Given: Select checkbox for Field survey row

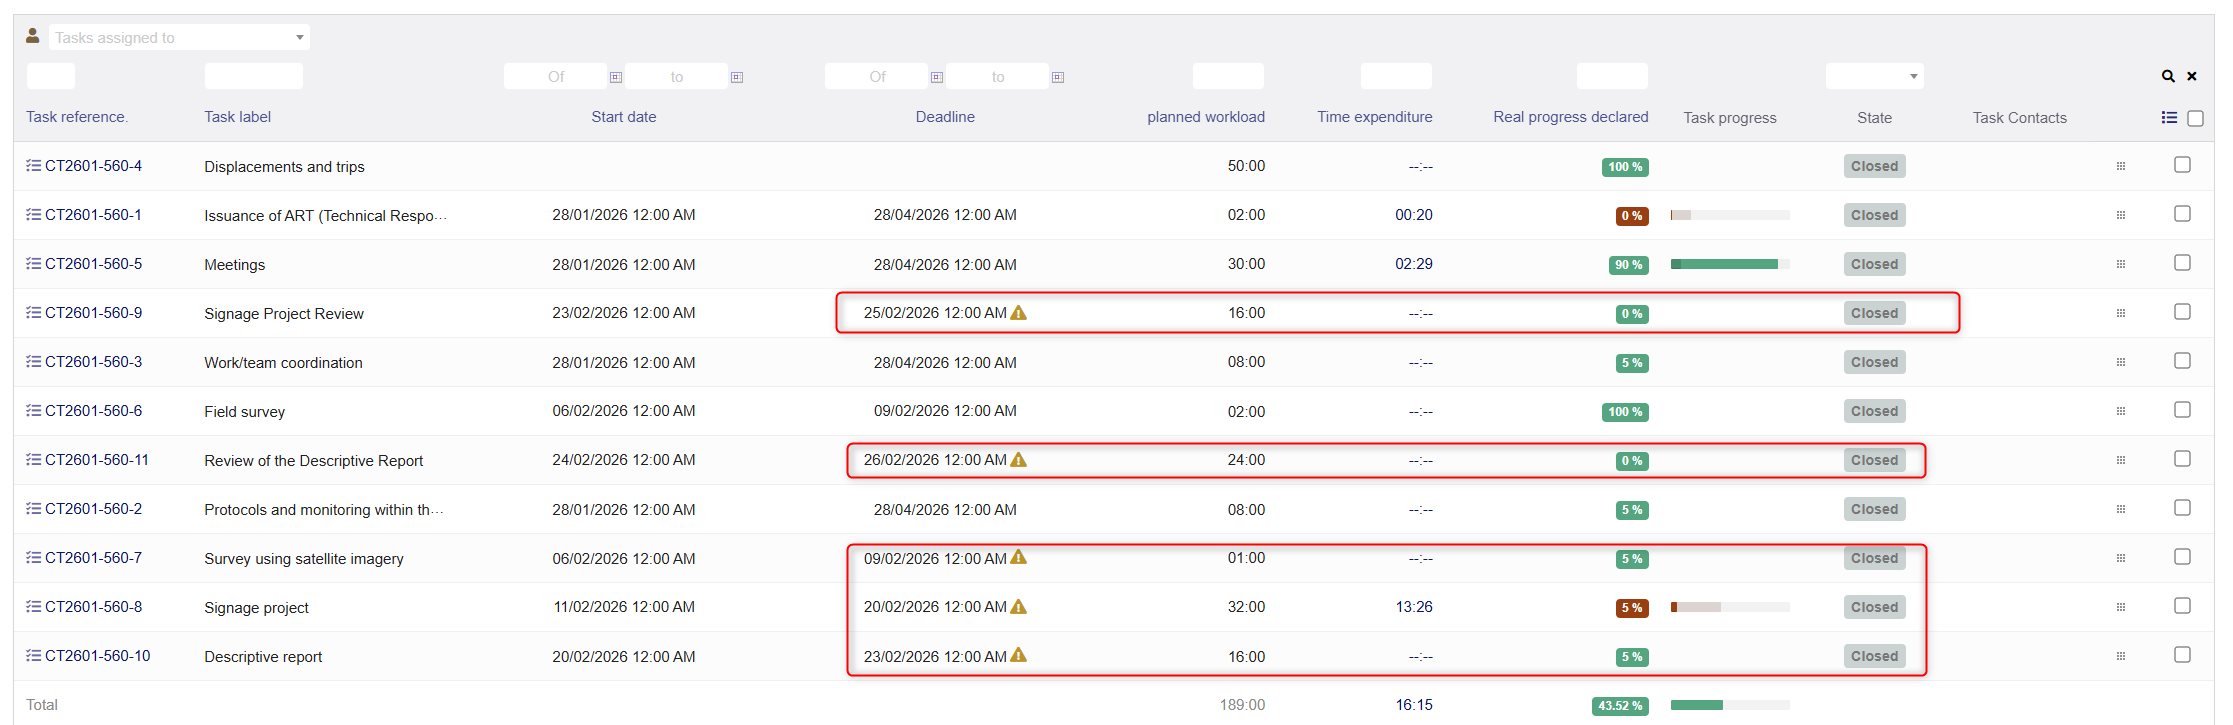Looking at the screenshot, I should 2182,410.
